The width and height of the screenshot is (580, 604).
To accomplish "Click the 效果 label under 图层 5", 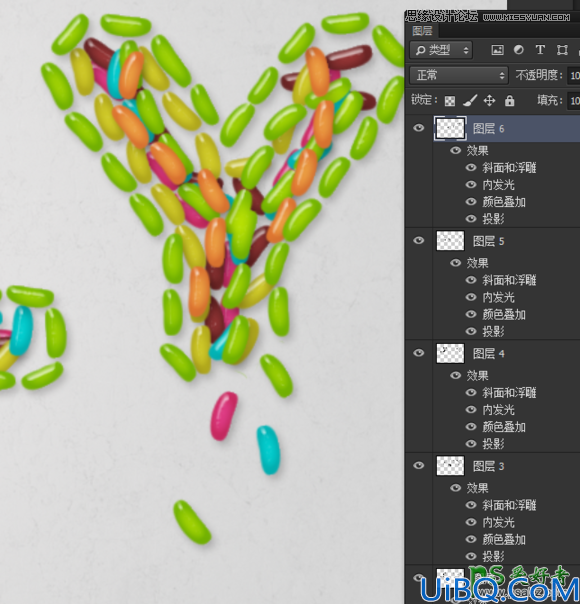I will (x=477, y=263).
